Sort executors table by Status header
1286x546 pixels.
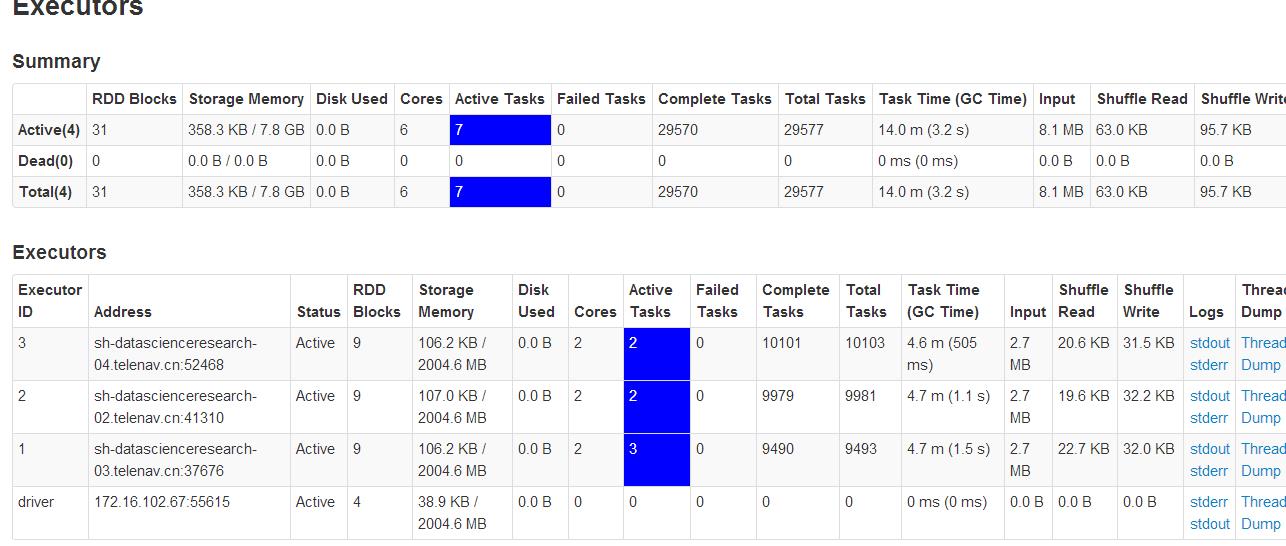[x=319, y=312]
